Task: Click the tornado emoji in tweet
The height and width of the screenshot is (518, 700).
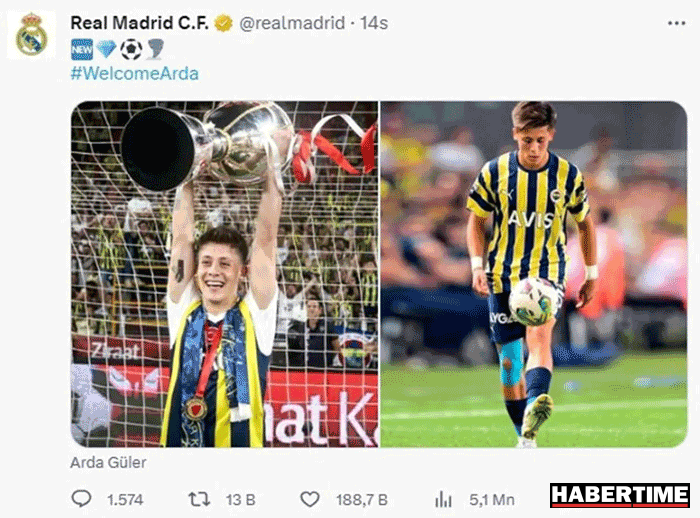Action: 155,49
